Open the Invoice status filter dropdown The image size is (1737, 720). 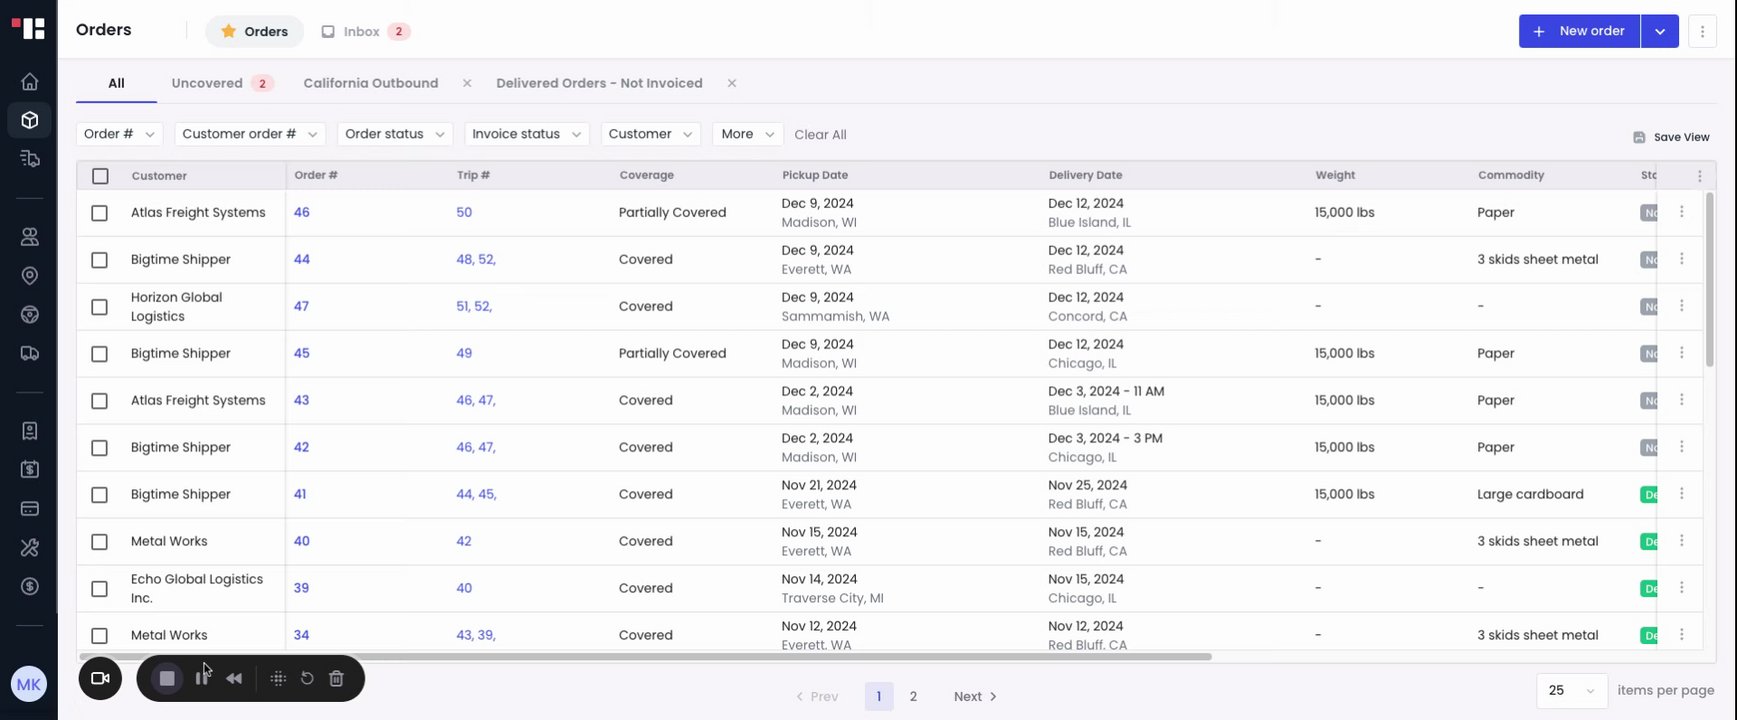click(x=526, y=134)
